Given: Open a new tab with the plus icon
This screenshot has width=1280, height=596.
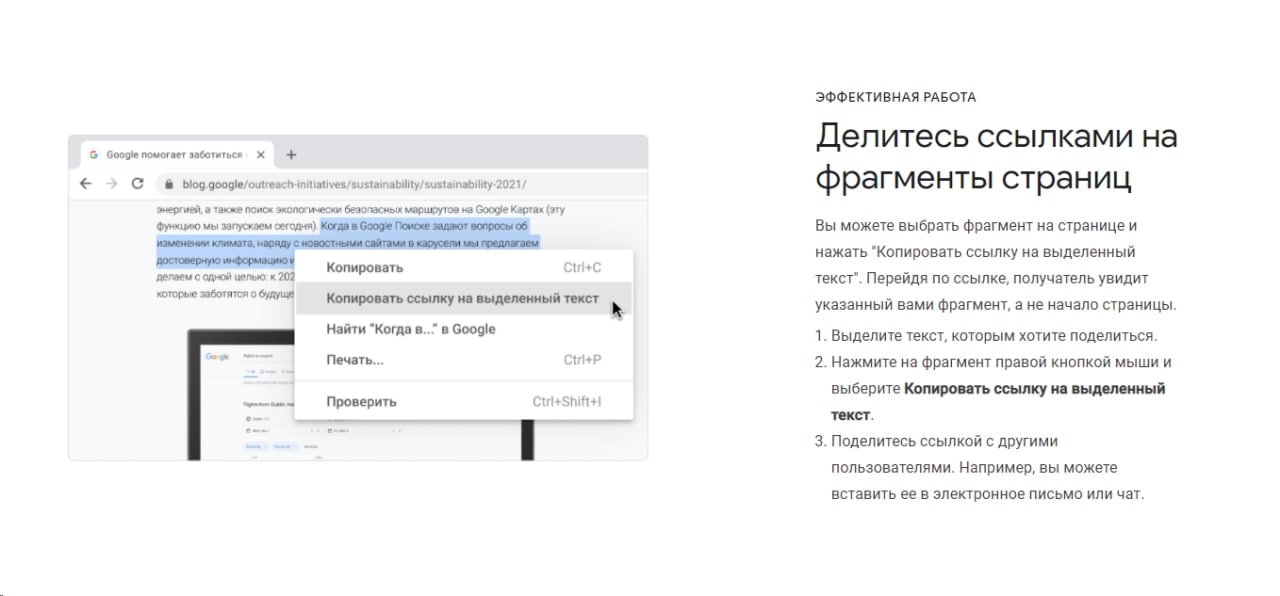Looking at the screenshot, I should click(291, 155).
